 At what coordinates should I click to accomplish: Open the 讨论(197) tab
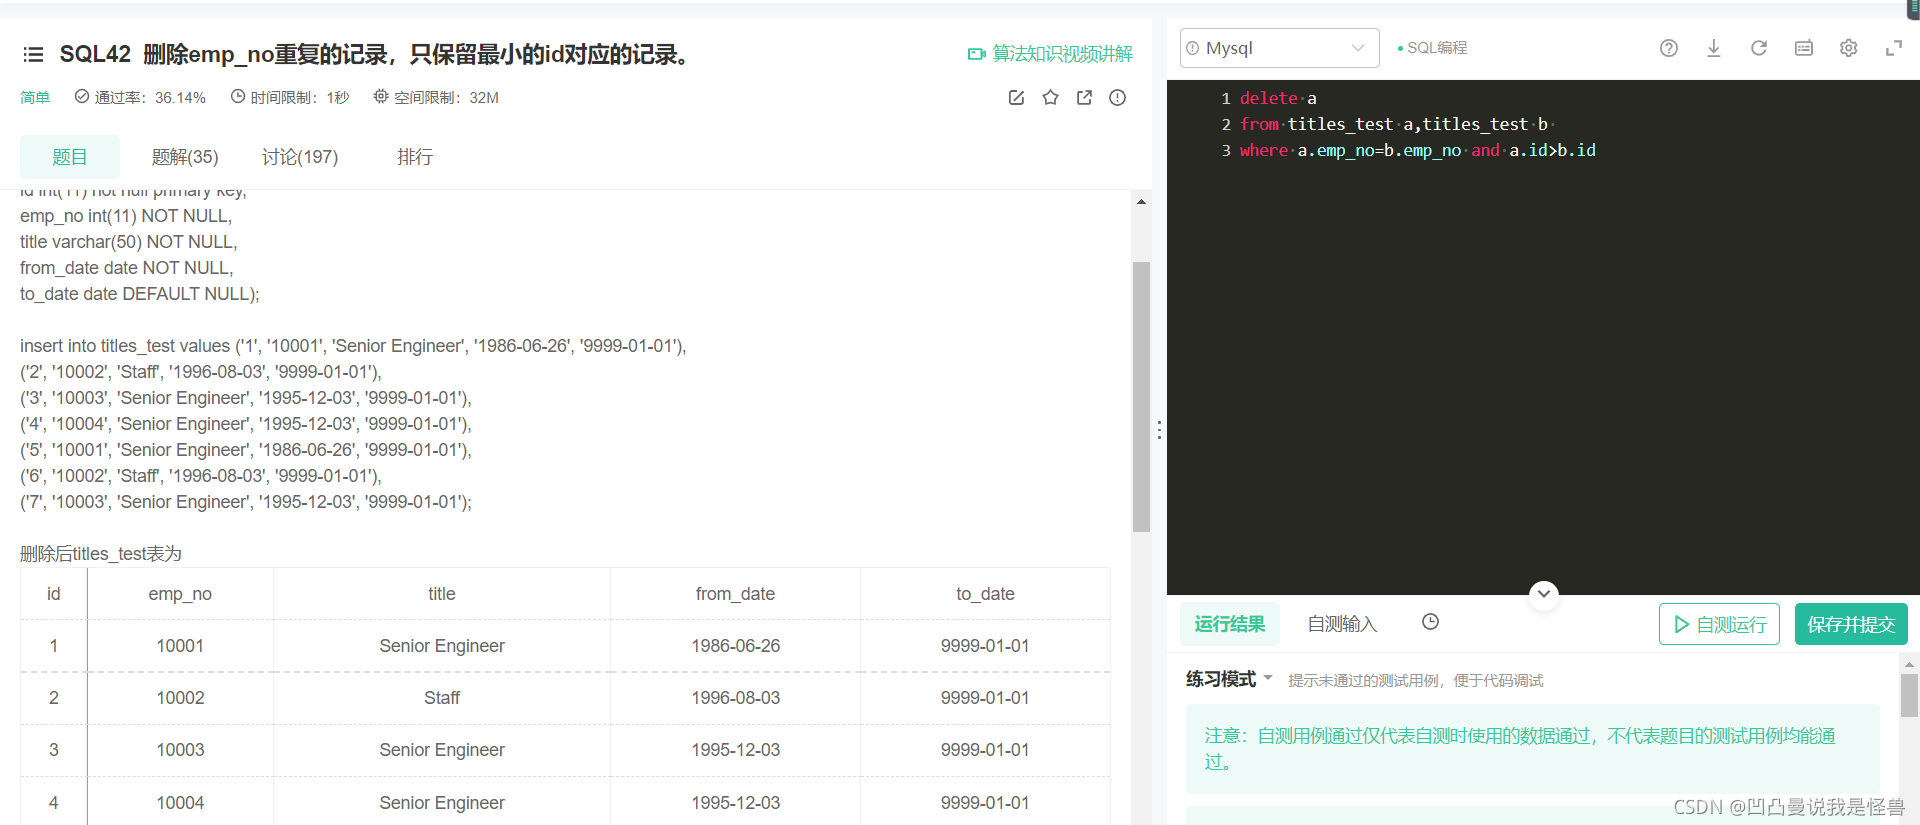(300, 157)
